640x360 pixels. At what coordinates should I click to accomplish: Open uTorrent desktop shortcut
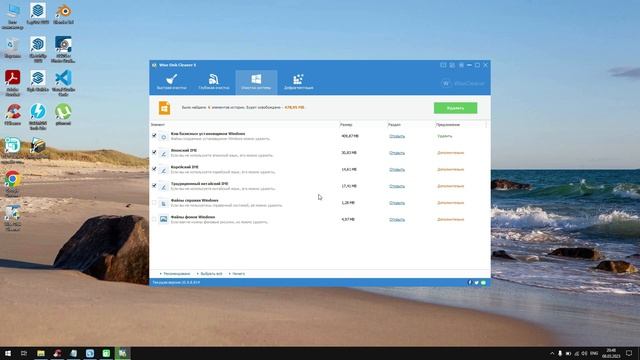pos(63,114)
